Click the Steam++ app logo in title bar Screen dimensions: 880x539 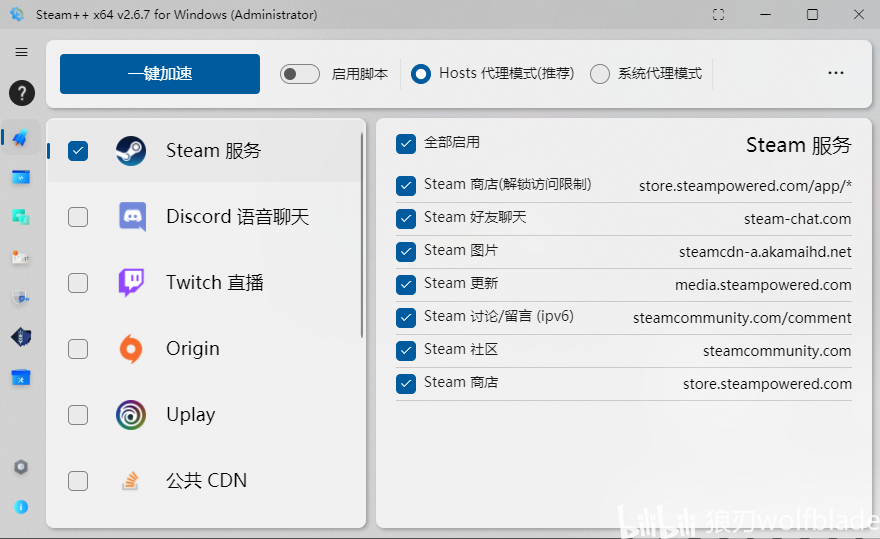17,14
